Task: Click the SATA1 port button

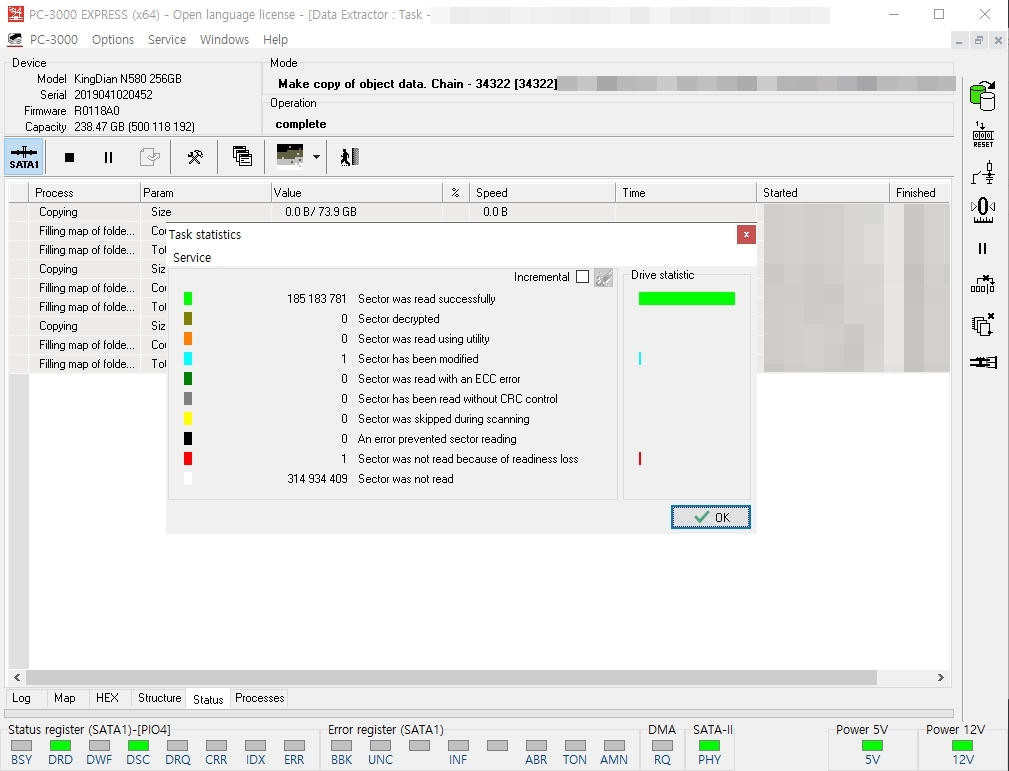Action: (x=24, y=157)
